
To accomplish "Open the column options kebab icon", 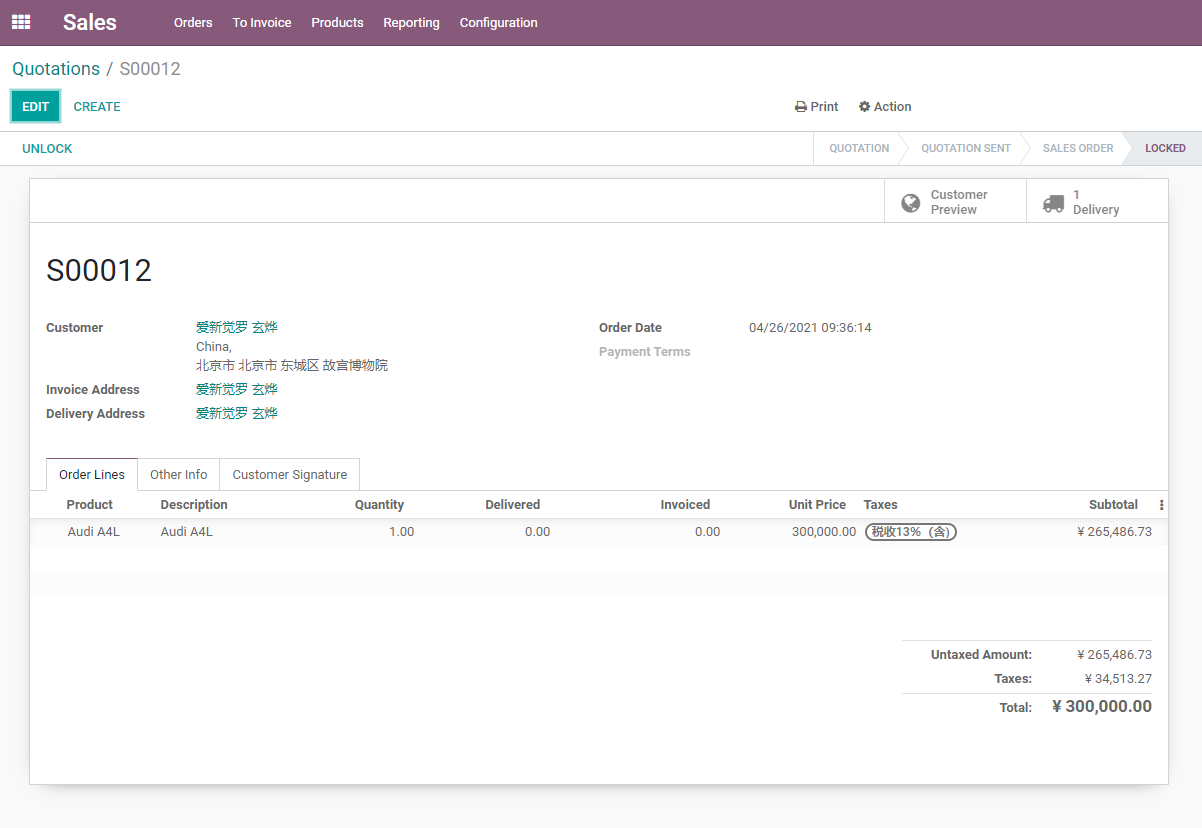I will 1161,505.
